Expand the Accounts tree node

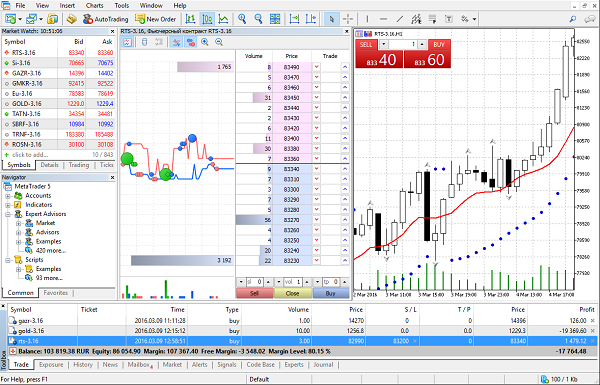[x=8, y=196]
